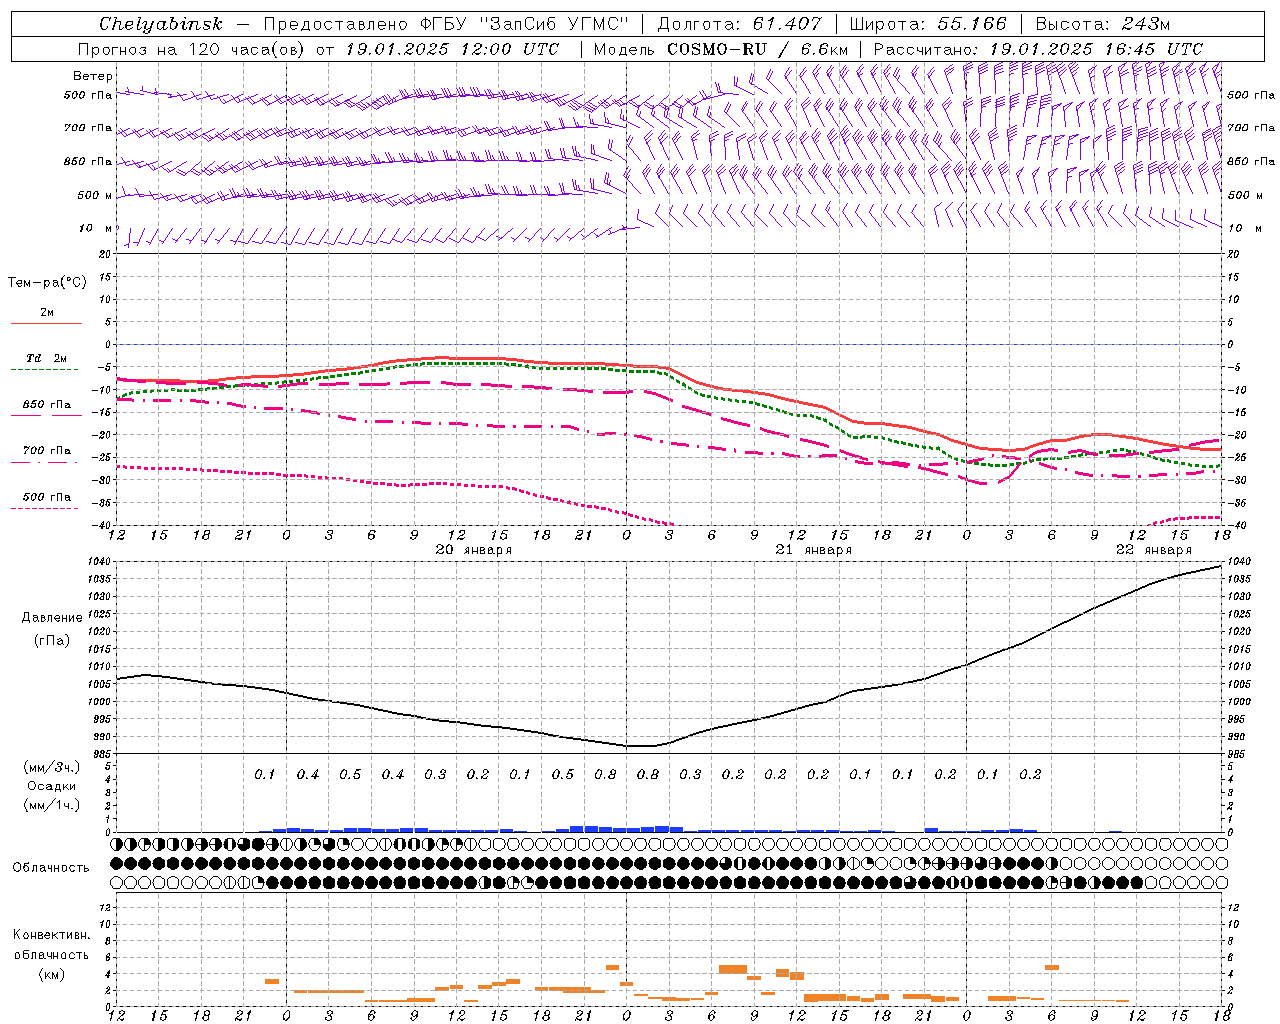Select '500 гПа' in the temperature legend
The image size is (1280, 1024).
tap(47, 497)
